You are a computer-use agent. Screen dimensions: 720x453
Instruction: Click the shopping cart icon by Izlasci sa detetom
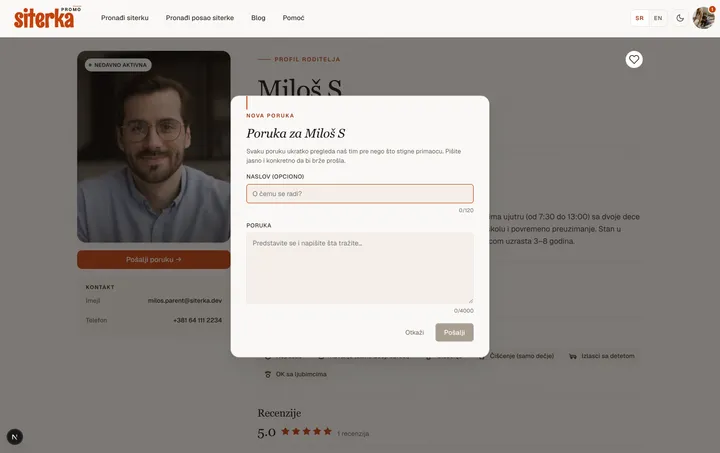(573, 356)
